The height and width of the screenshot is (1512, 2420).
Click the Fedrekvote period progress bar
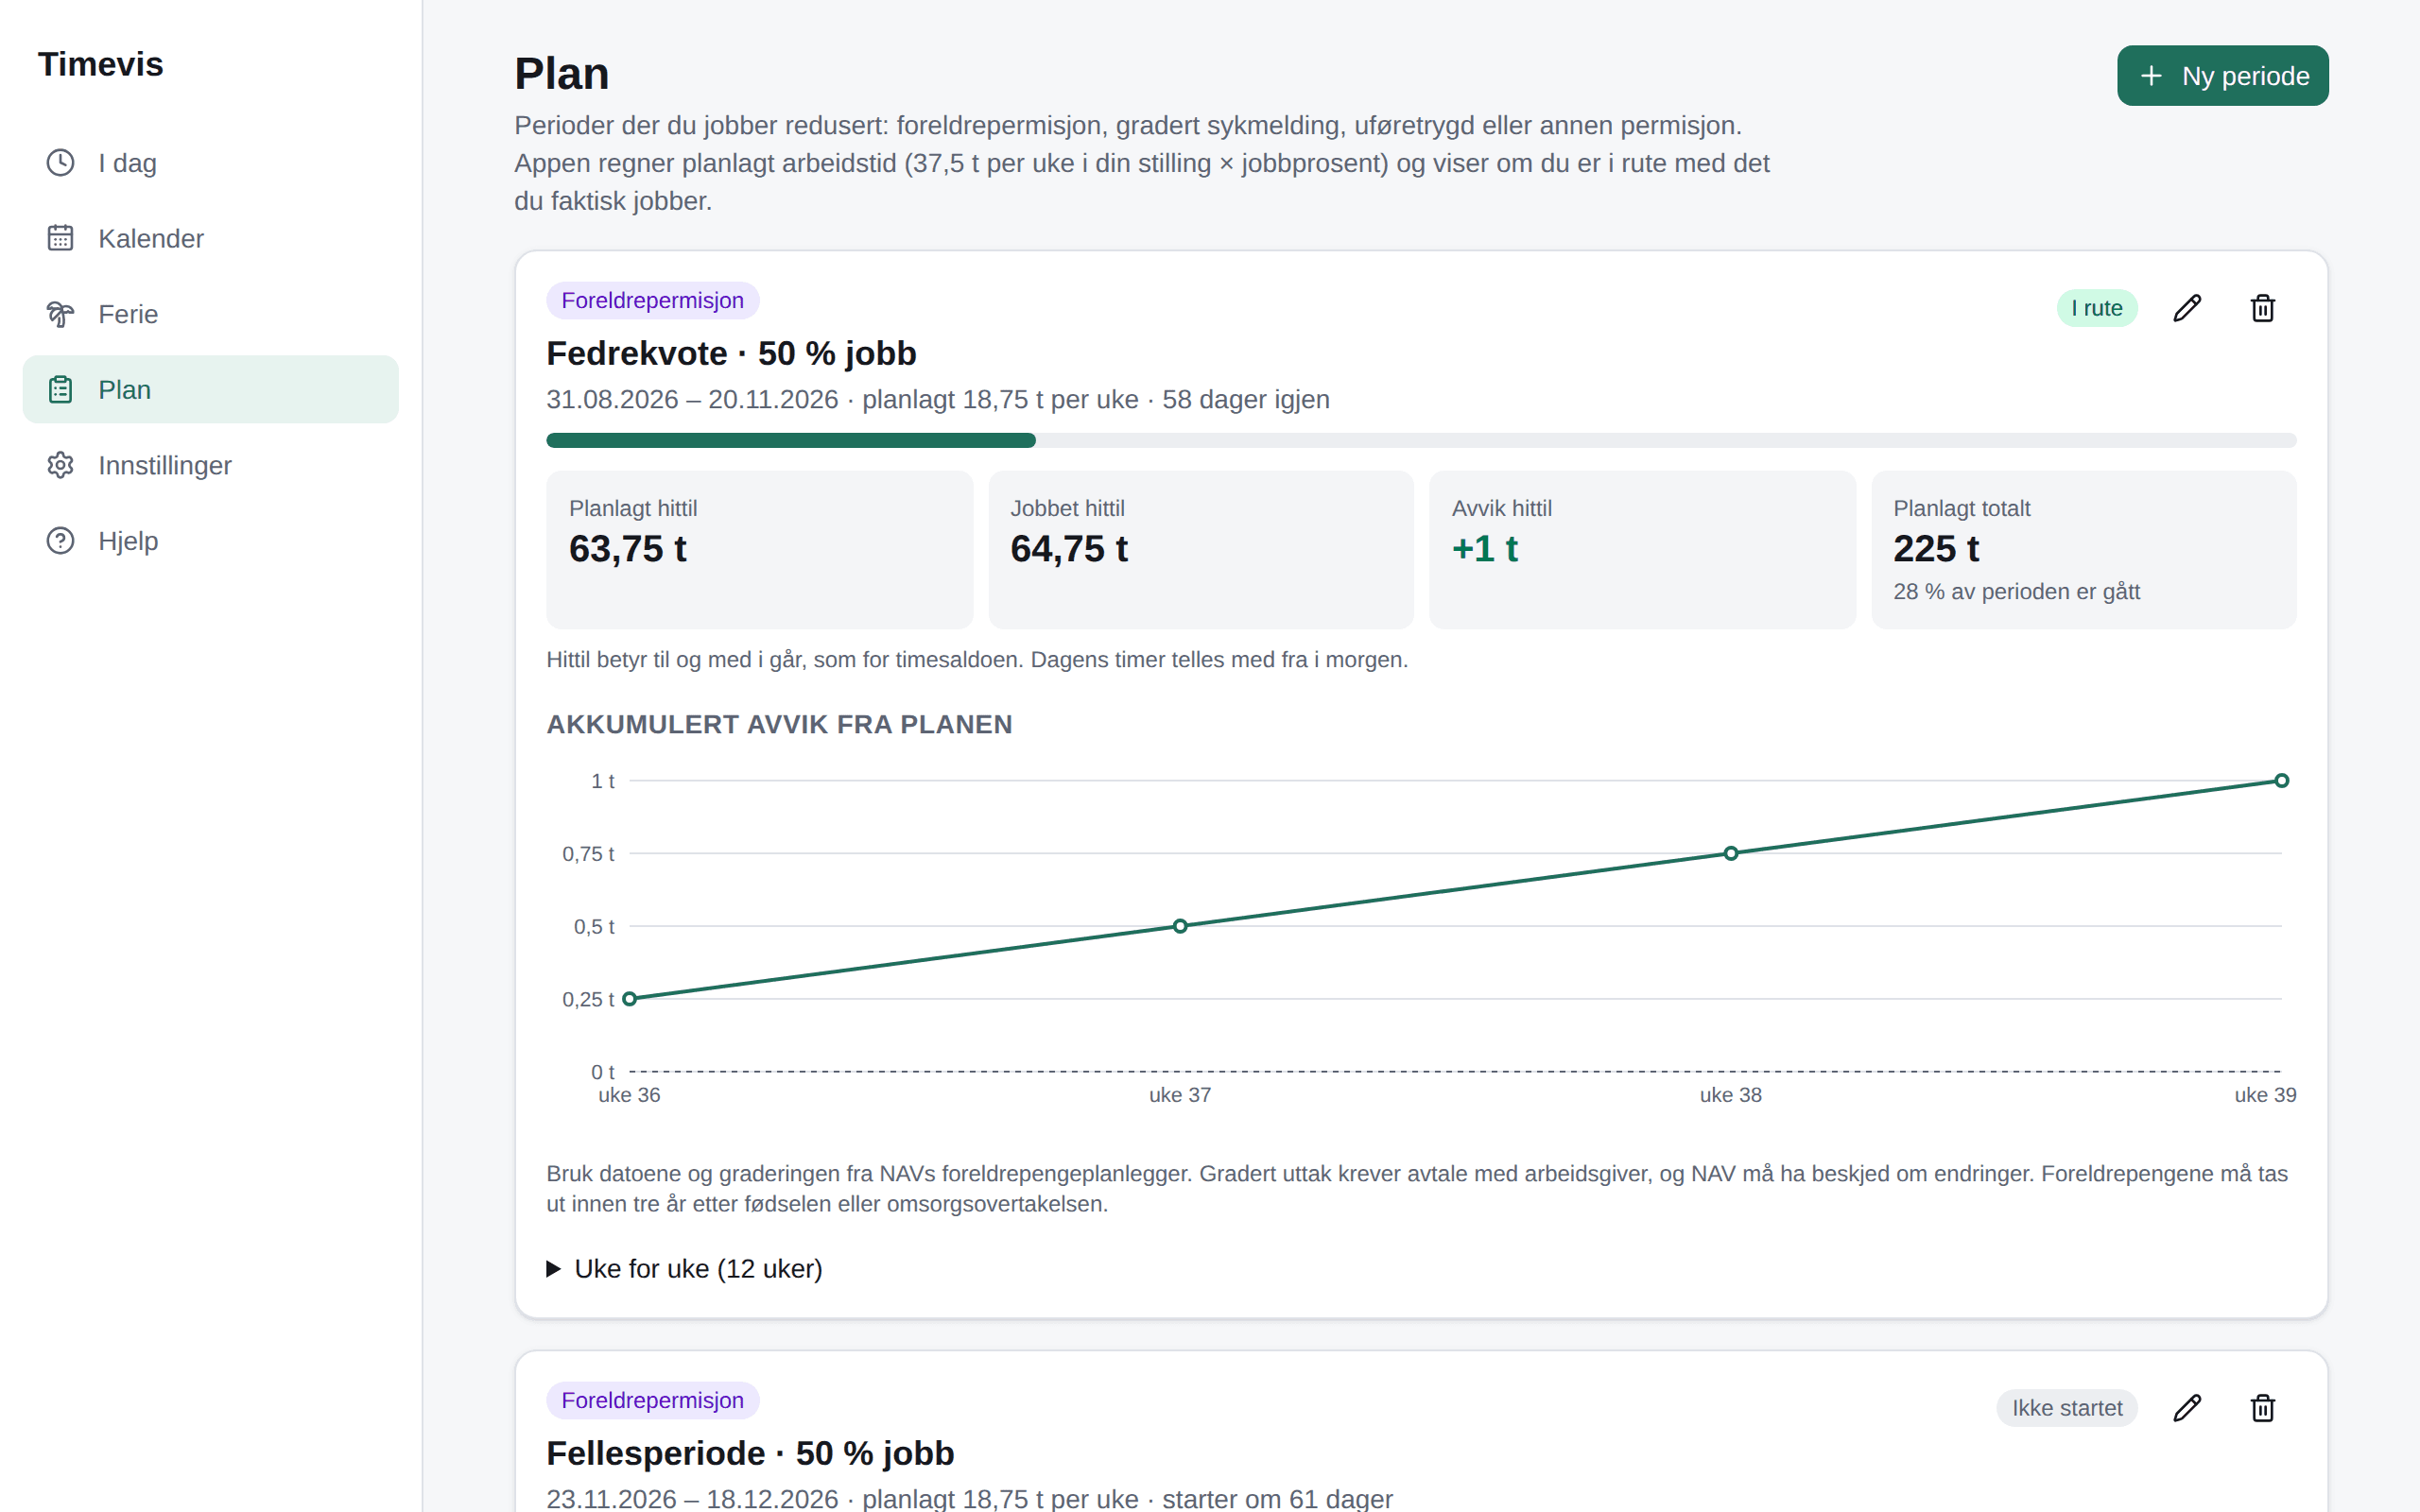pyautogui.click(x=1421, y=441)
